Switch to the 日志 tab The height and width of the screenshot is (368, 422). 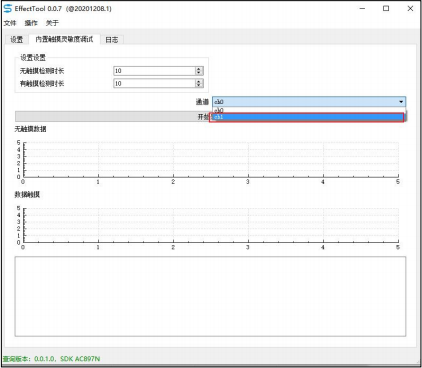[112, 40]
